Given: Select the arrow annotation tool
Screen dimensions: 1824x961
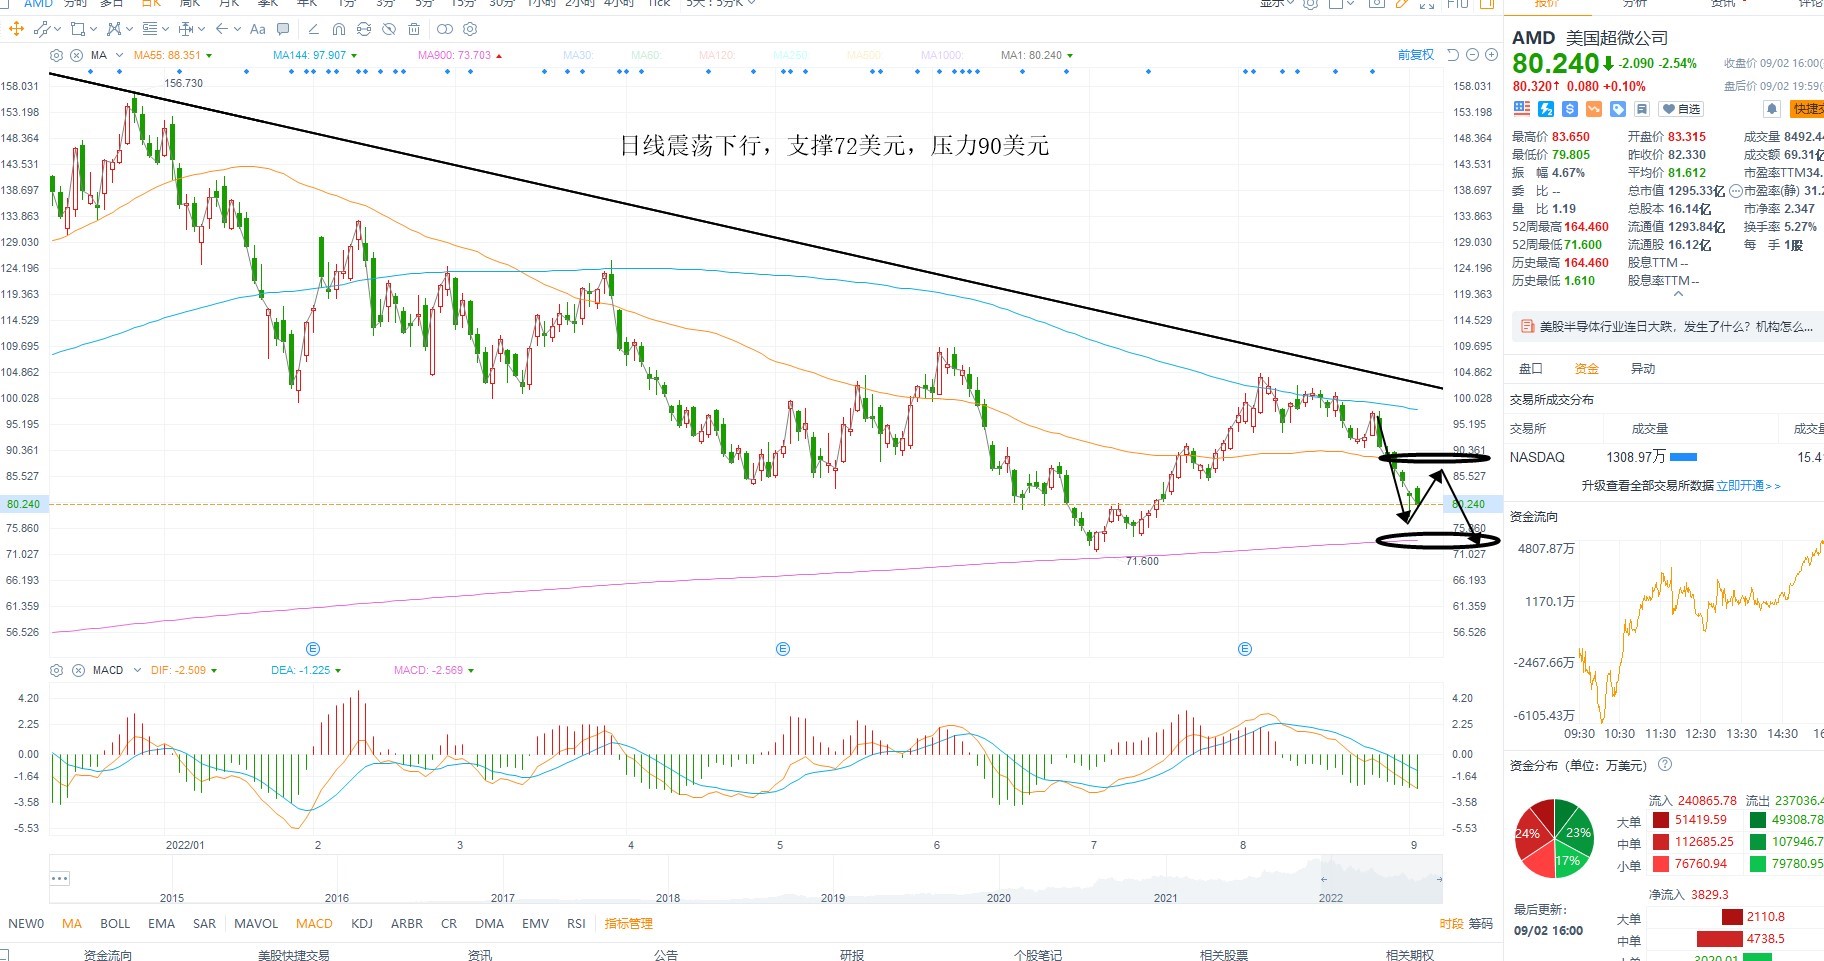Looking at the screenshot, I should click(221, 29).
